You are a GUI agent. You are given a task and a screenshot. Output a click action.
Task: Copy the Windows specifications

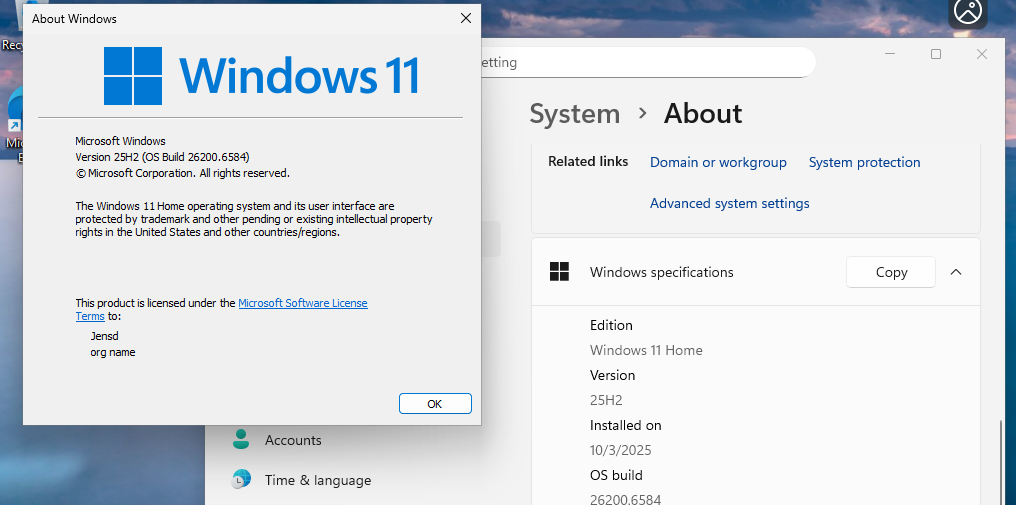click(x=890, y=272)
